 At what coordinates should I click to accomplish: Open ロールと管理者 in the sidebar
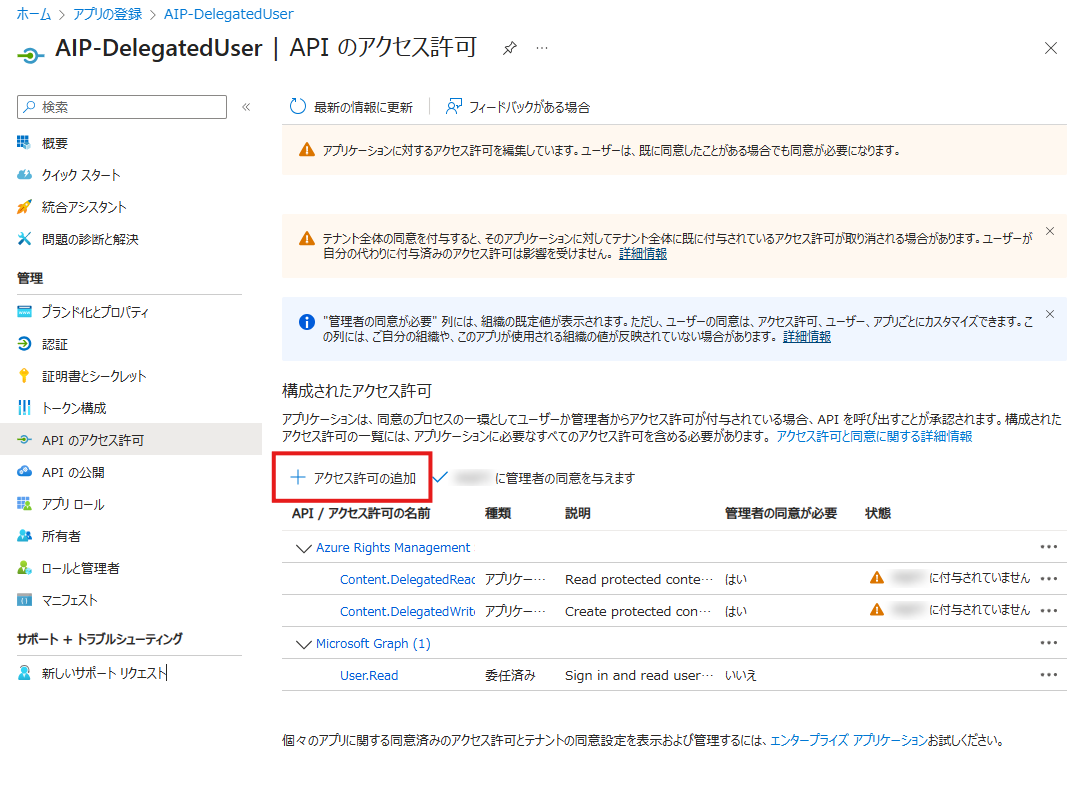(x=80, y=568)
